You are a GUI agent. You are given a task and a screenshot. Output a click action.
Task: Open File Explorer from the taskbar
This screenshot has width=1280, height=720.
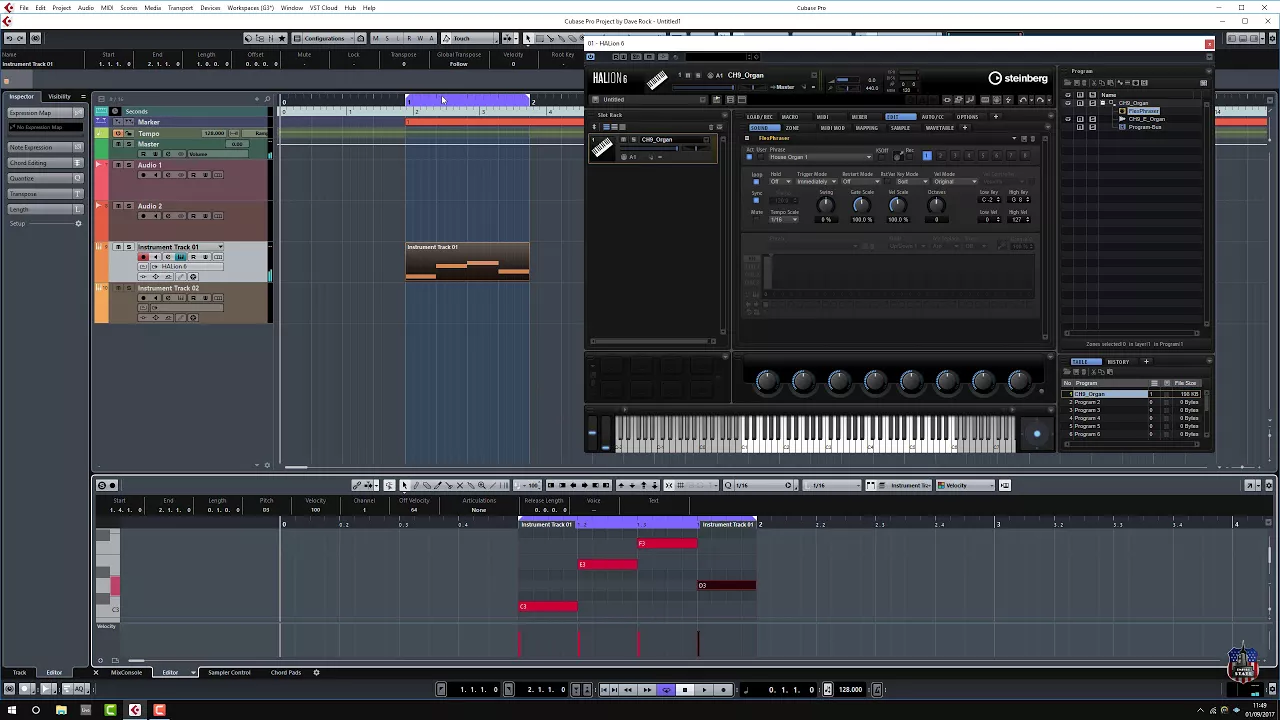click(x=61, y=710)
